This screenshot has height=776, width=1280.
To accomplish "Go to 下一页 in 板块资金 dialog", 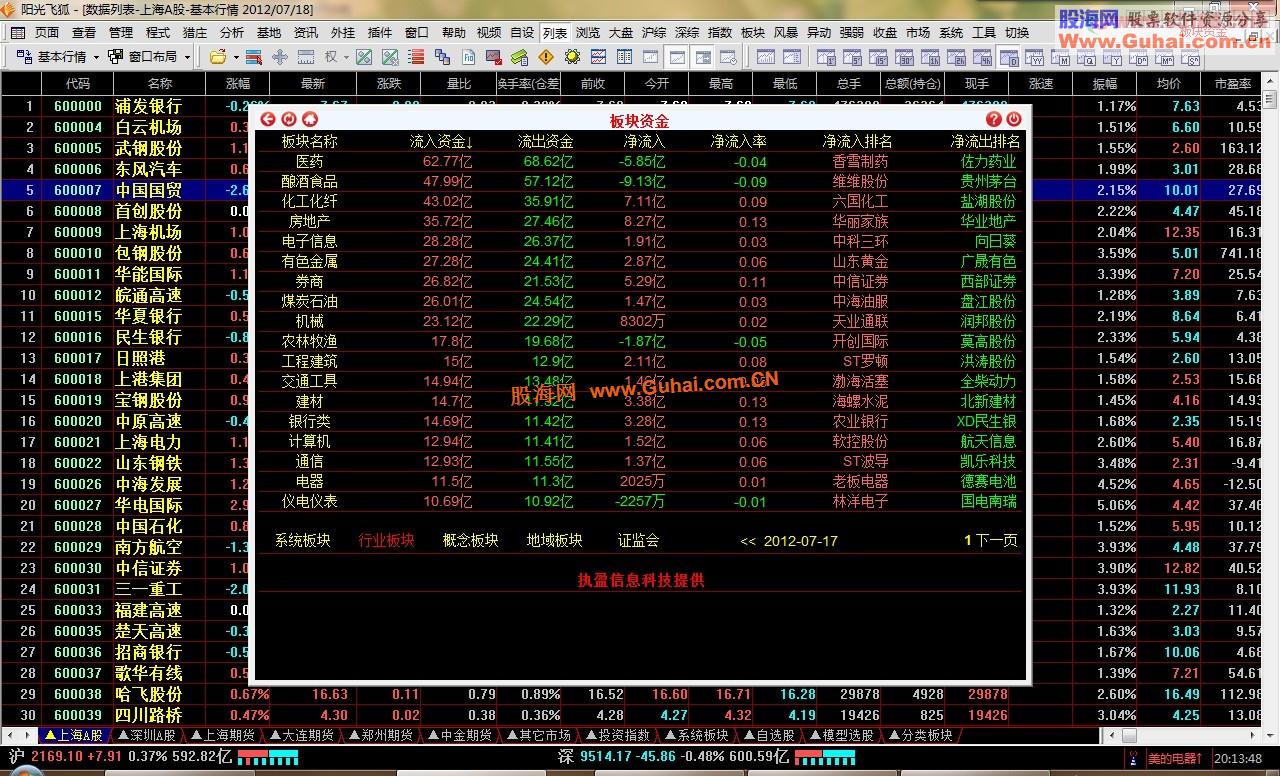I will click(996, 541).
